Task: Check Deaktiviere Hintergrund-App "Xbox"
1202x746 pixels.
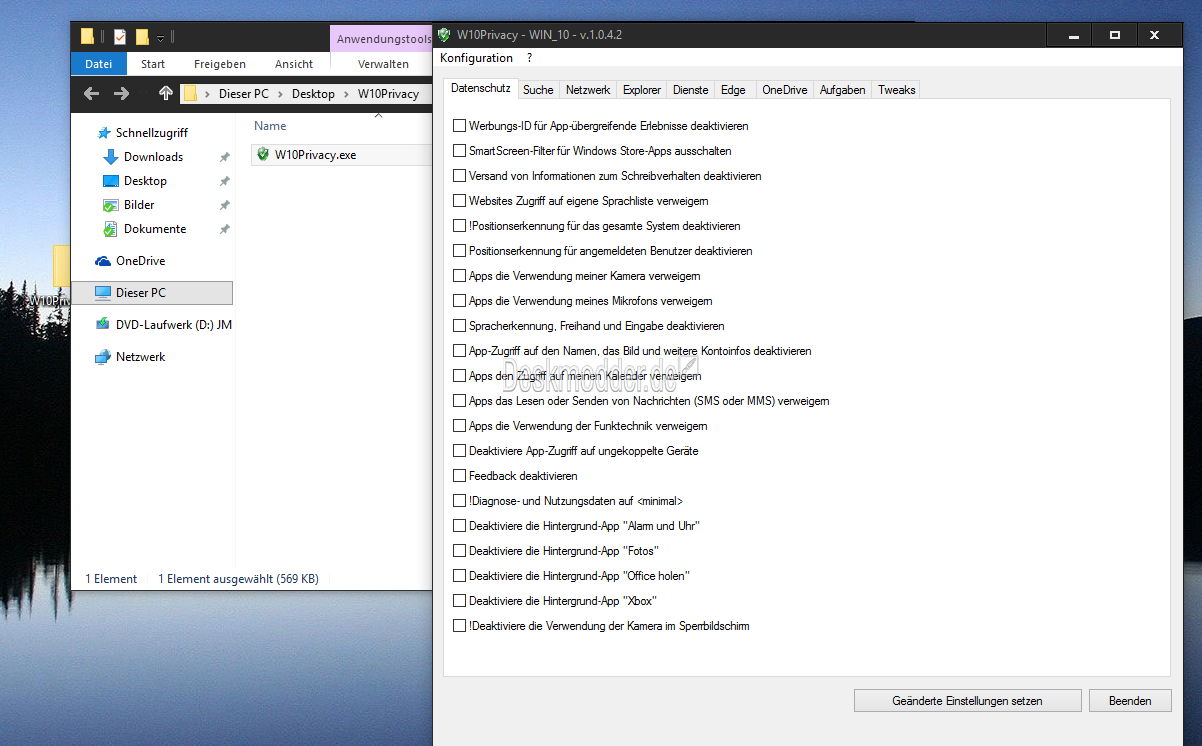Action: tap(460, 601)
